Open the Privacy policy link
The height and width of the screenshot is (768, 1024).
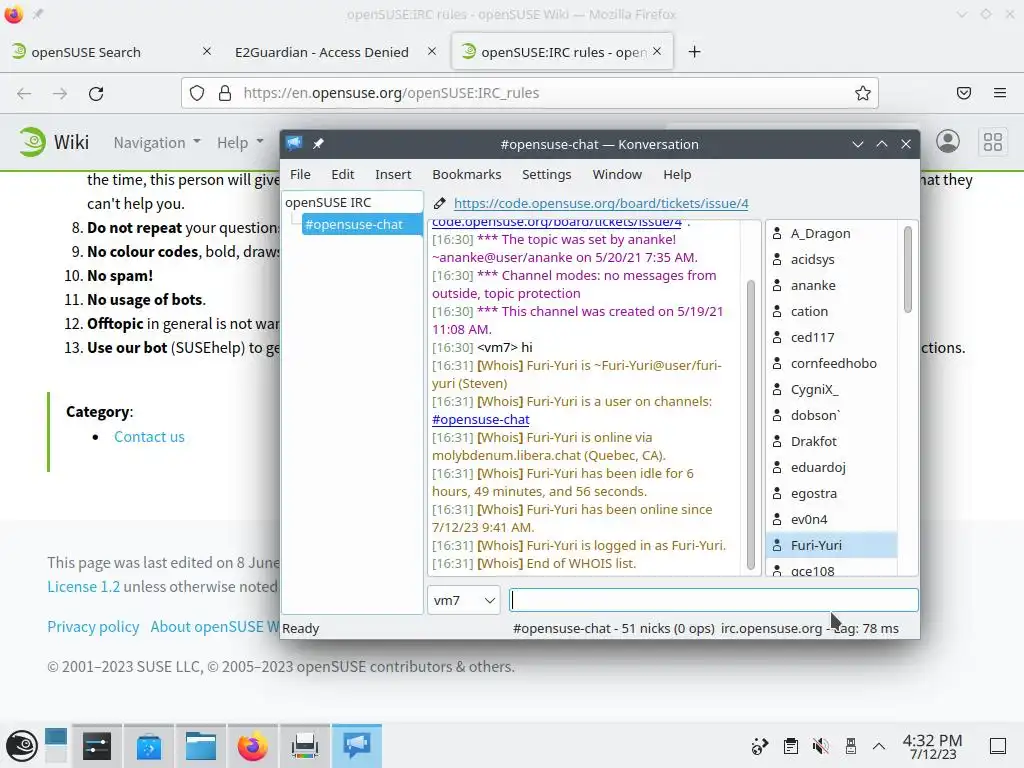(93, 627)
